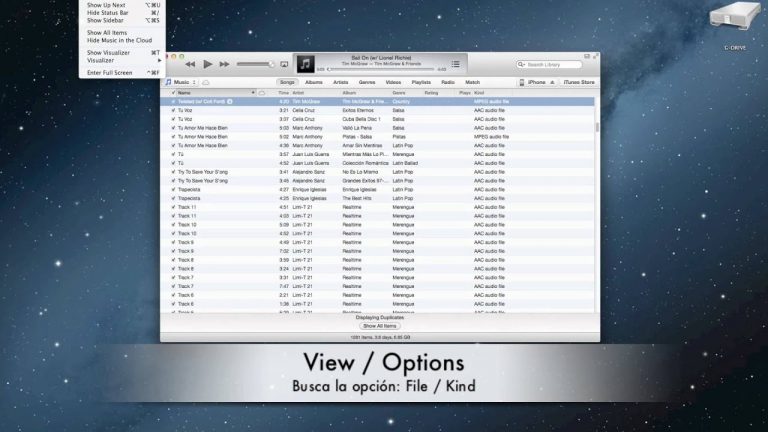The width and height of the screenshot is (768, 432).
Task: Uncheck the Tu Voz 3:07 song checkbox
Action: (173, 119)
